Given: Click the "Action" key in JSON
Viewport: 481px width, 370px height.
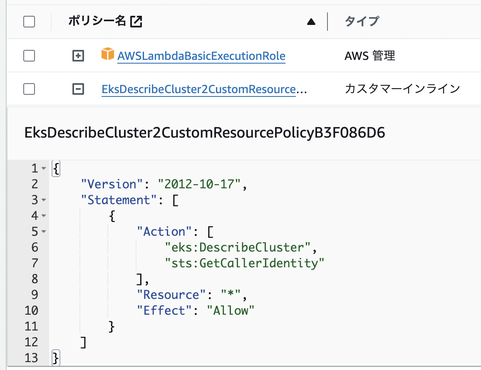Looking at the screenshot, I should click(x=165, y=231).
